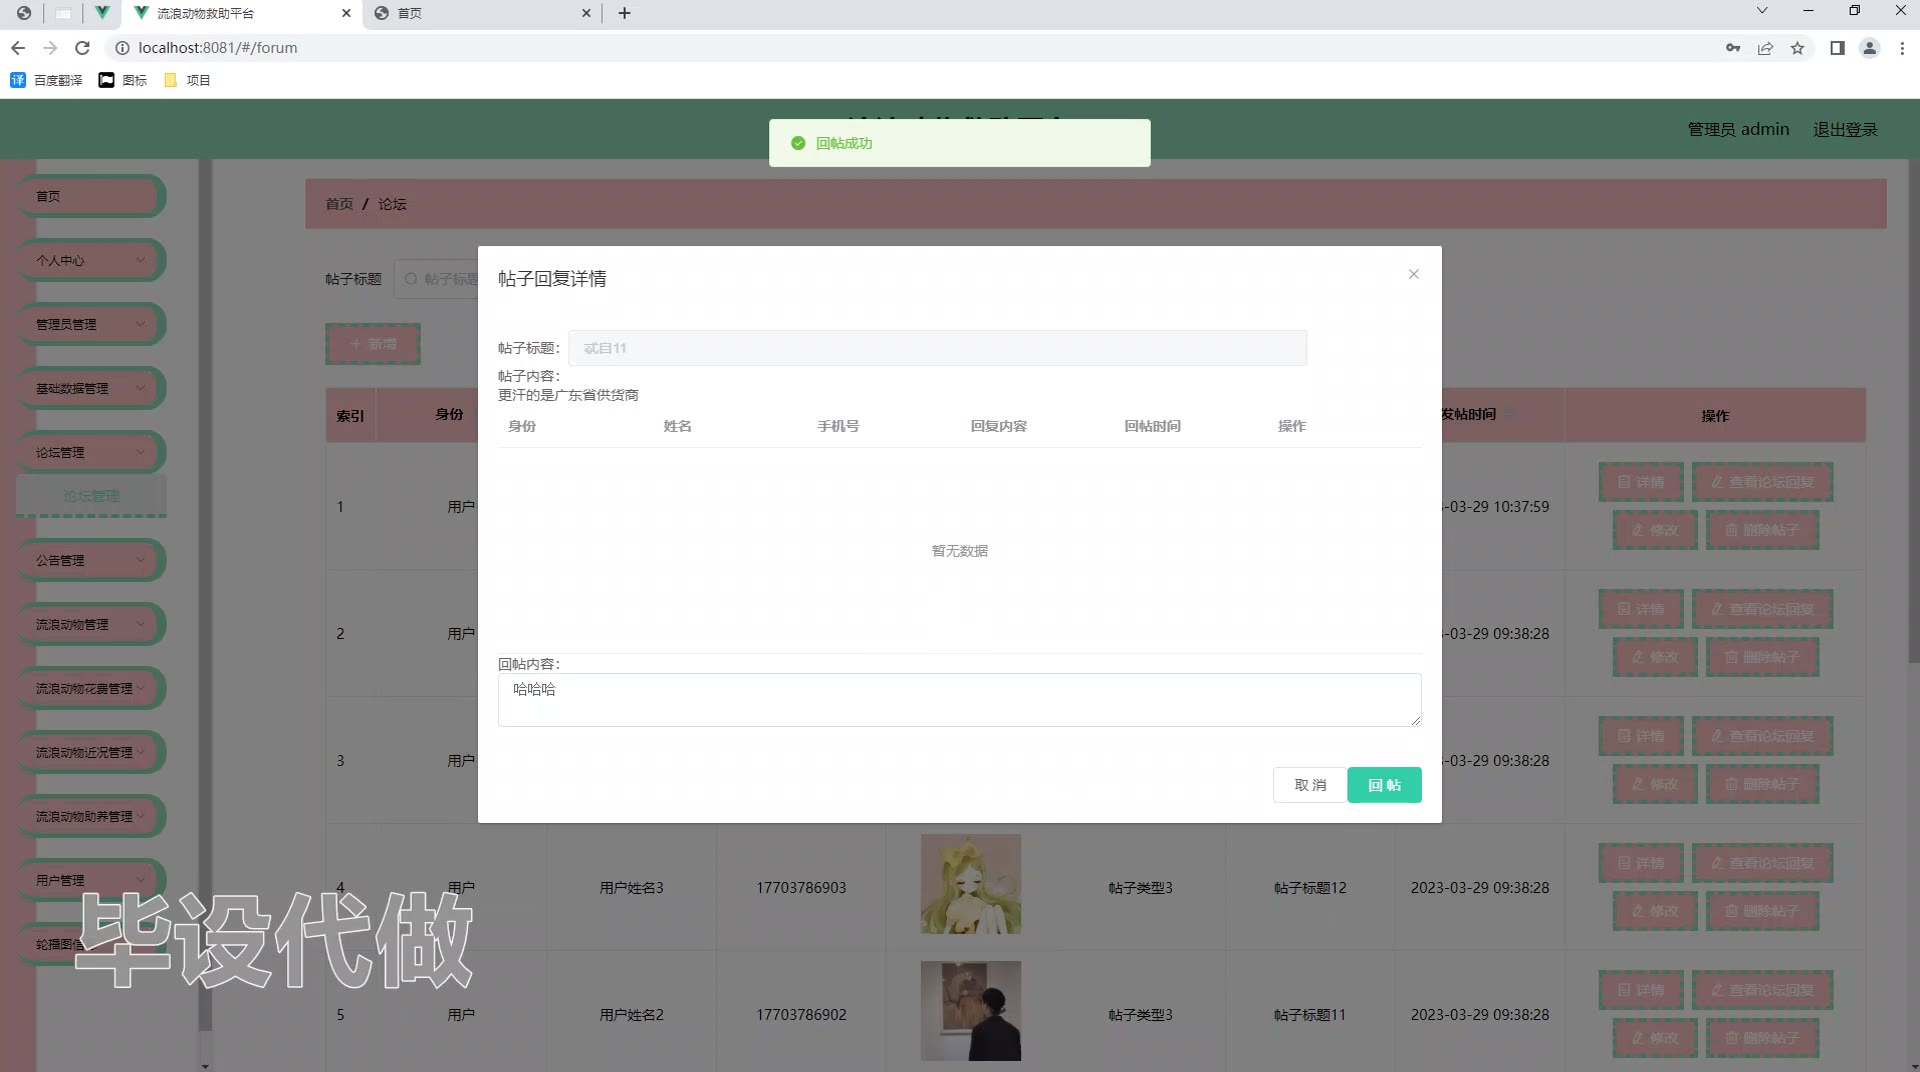
Task: Click phone number 17703786903
Action: coord(801,888)
